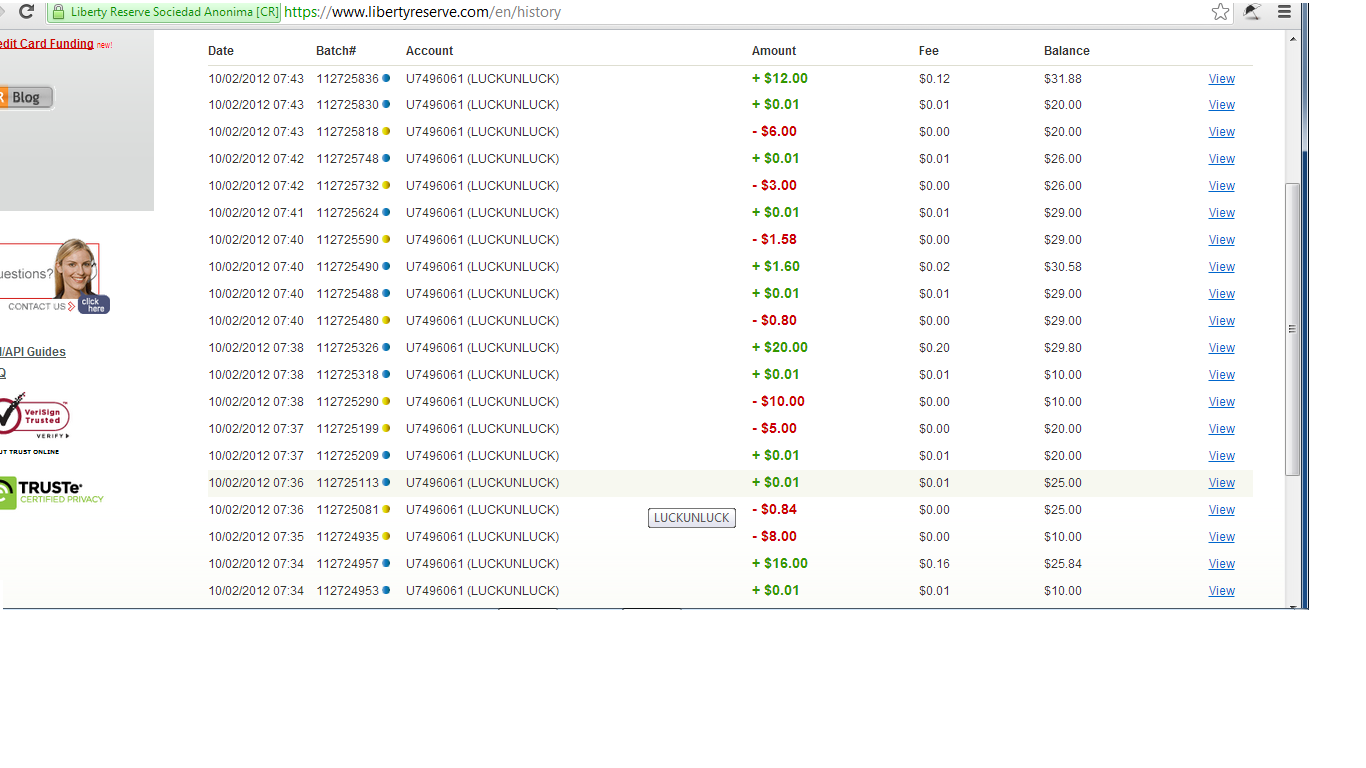View details of the +$20.00 transaction

(1221, 348)
